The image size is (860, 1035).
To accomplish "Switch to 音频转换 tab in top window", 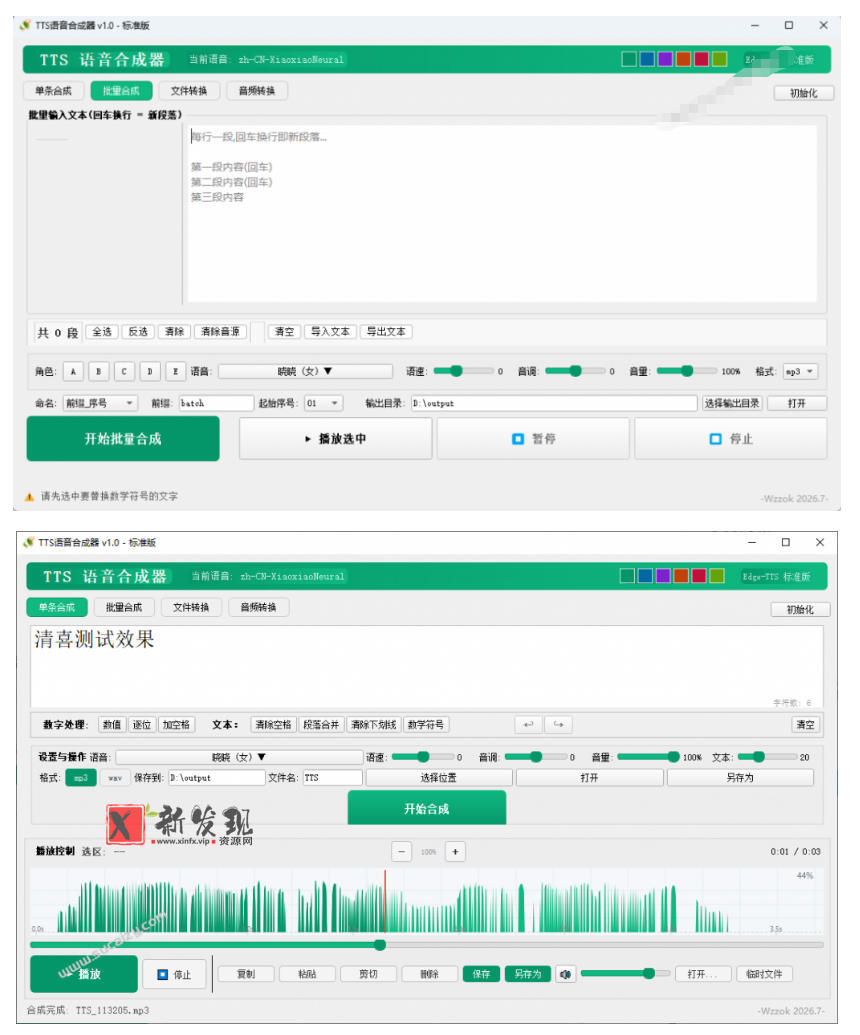I will click(x=257, y=90).
